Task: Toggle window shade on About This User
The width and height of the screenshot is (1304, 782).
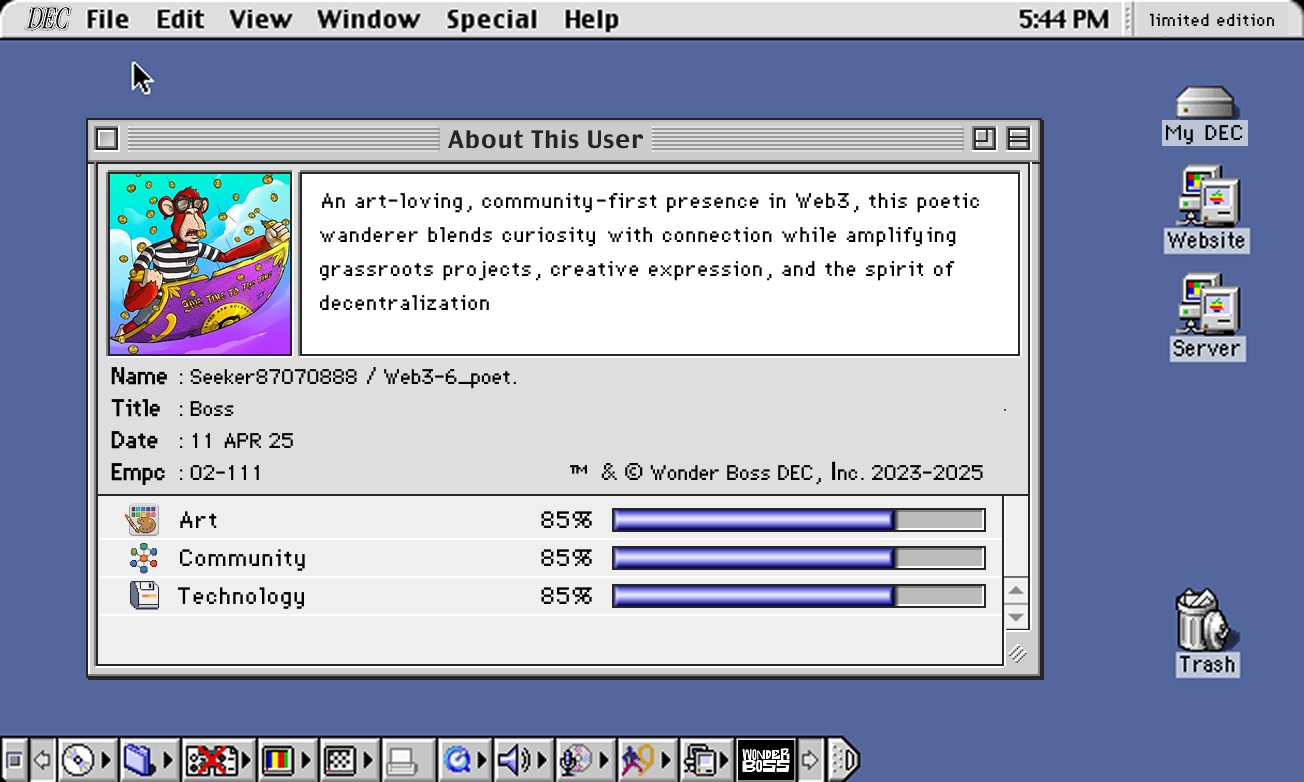Action: (1018, 139)
